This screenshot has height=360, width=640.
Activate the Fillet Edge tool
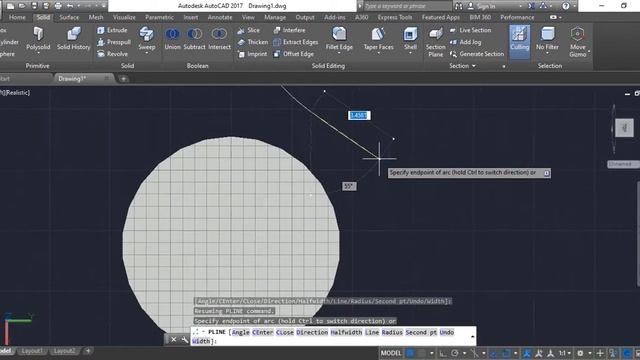pos(339,39)
